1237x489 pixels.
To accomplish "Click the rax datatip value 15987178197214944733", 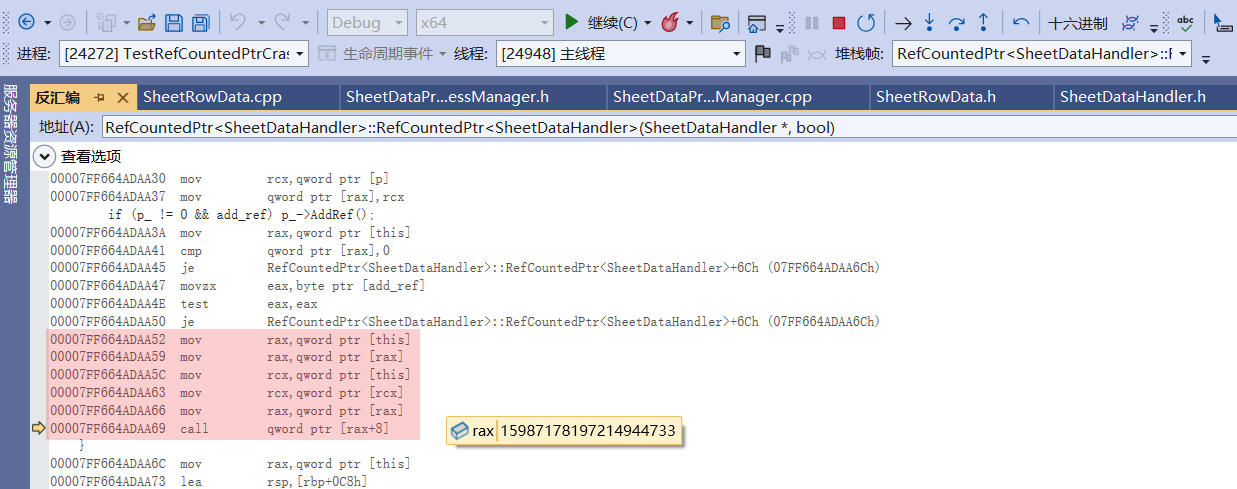I will (588, 431).
